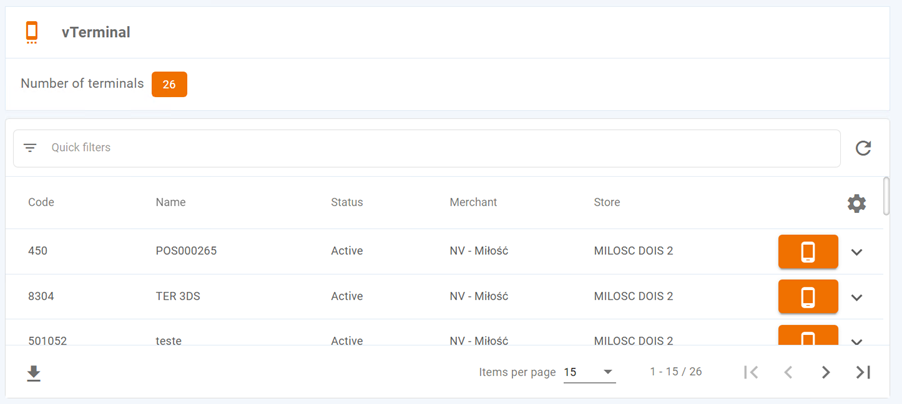
Task: Launch terminal for POS000265 via orange phone button
Action: [x=807, y=252]
